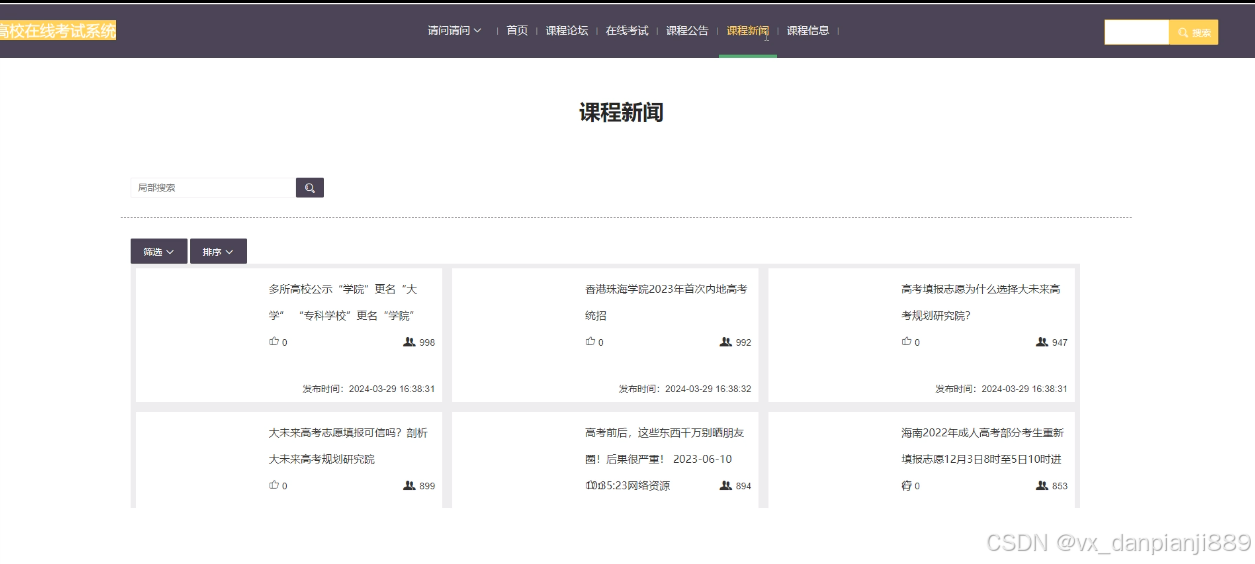Focus the header search input box
The image size is (1255, 564).
point(1136,33)
